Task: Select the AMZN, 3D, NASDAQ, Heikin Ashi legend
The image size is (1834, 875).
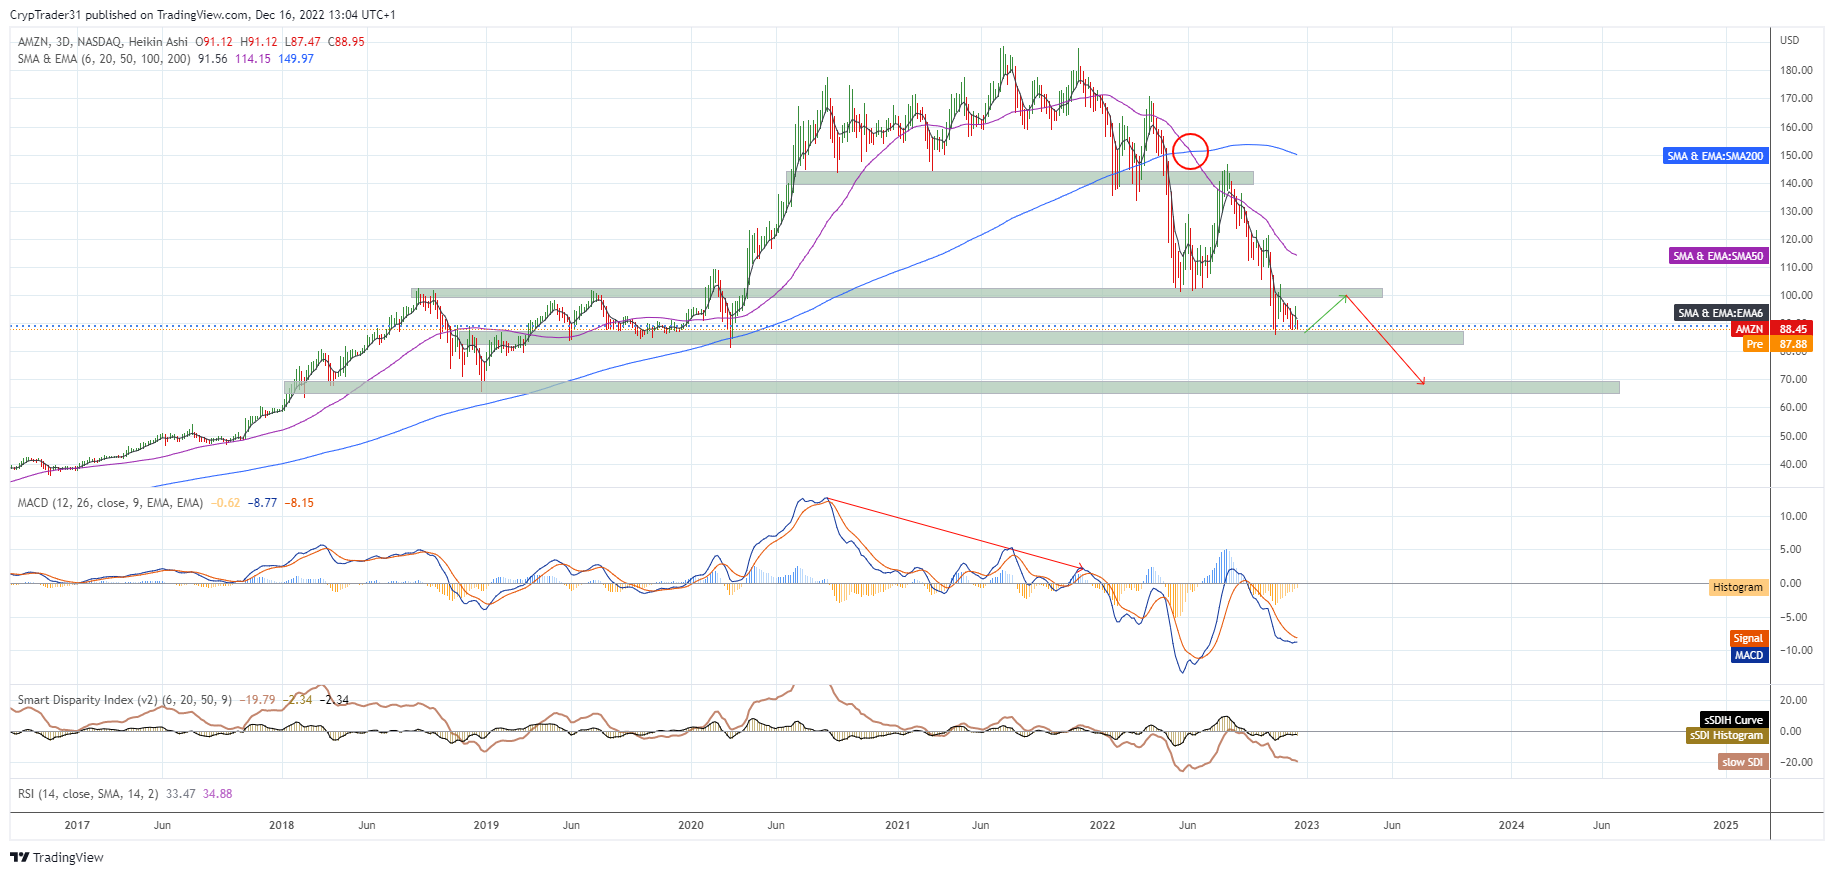Action: (x=103, y=42)
